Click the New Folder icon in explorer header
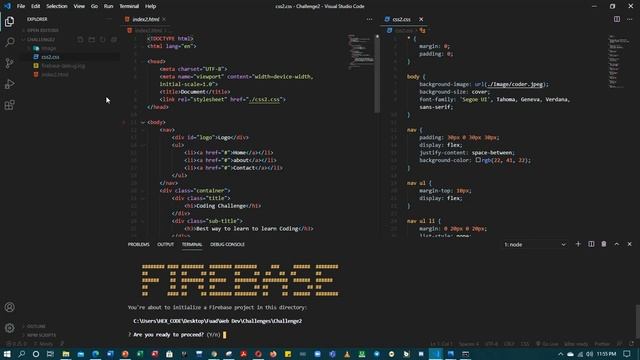The width and height of the screenshot is (640, 360). 91,40
